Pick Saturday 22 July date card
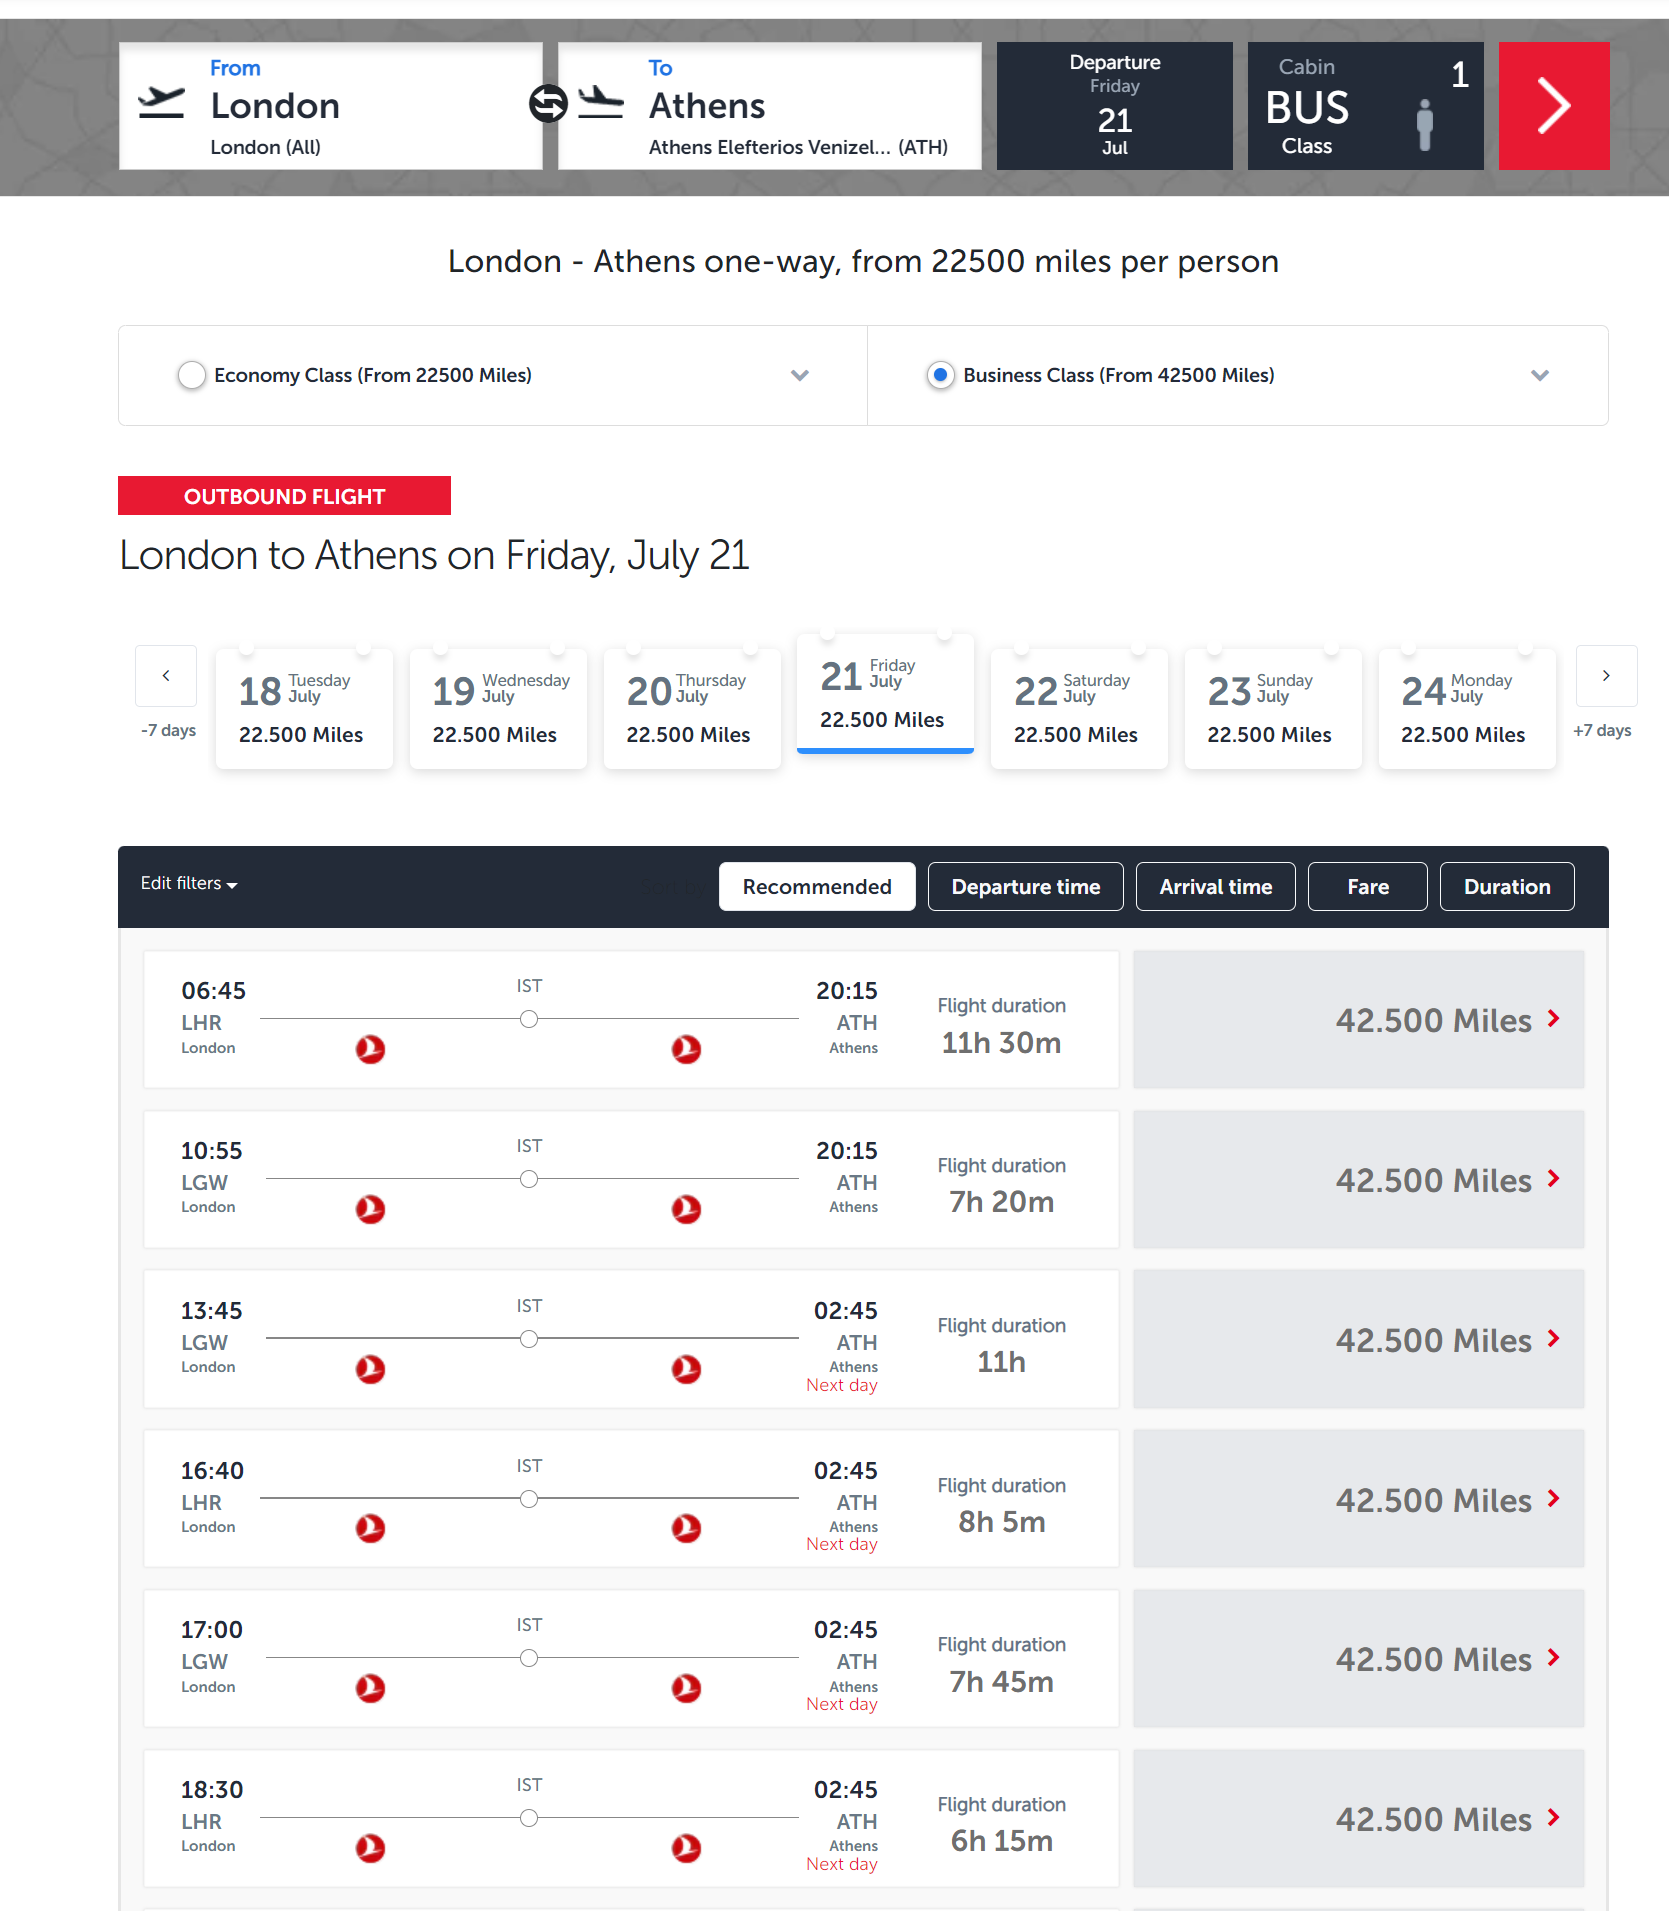The height and width of the screenshot is (1911, 1669). pos(1078,708)
